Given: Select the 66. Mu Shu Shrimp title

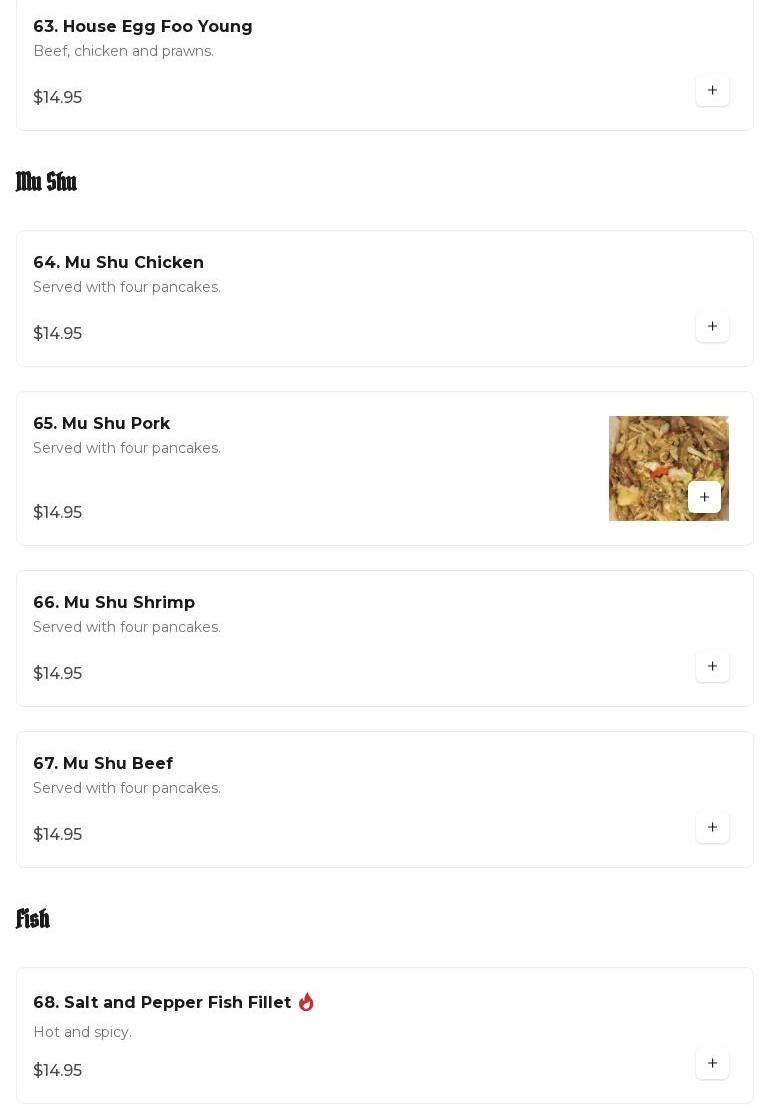Looking at the screenshot, I should pos(114,602).
